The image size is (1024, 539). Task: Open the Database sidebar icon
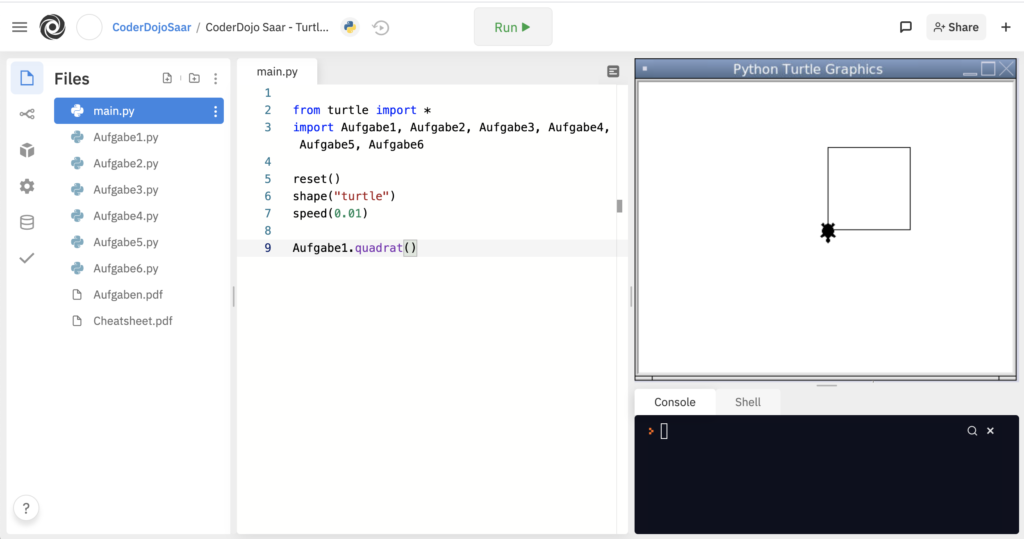coord(27,222)
